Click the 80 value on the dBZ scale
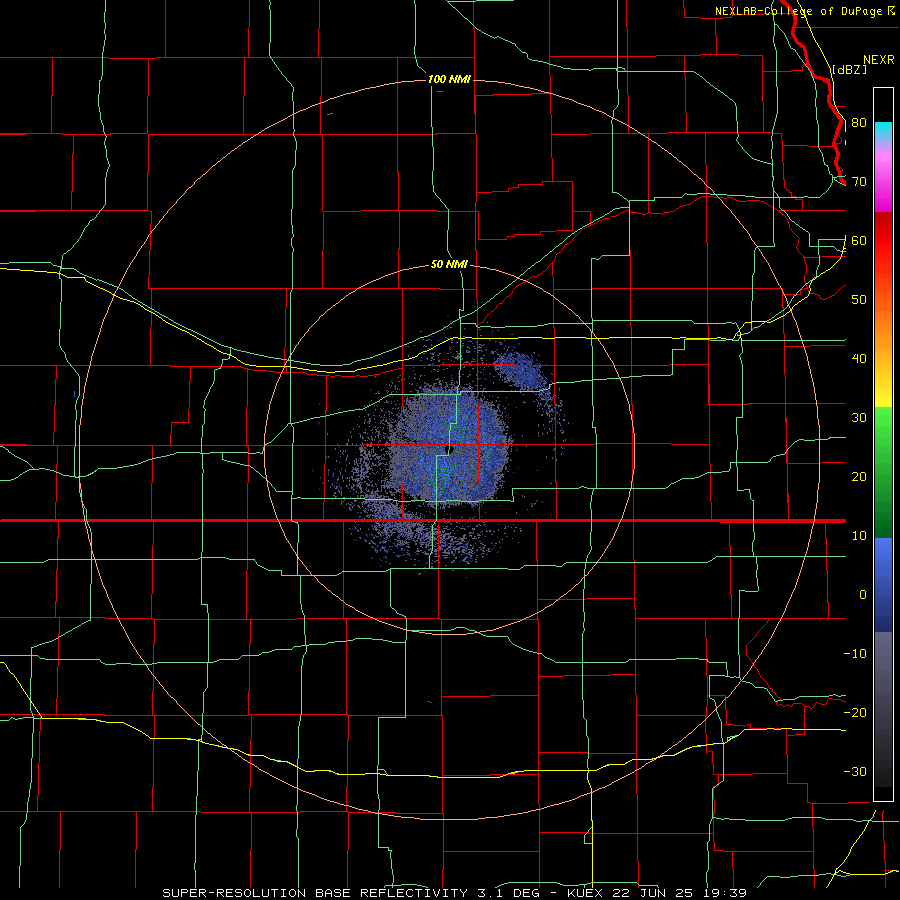Image resolution: width=900 pixels, height=900 pixels. point(859,123)
